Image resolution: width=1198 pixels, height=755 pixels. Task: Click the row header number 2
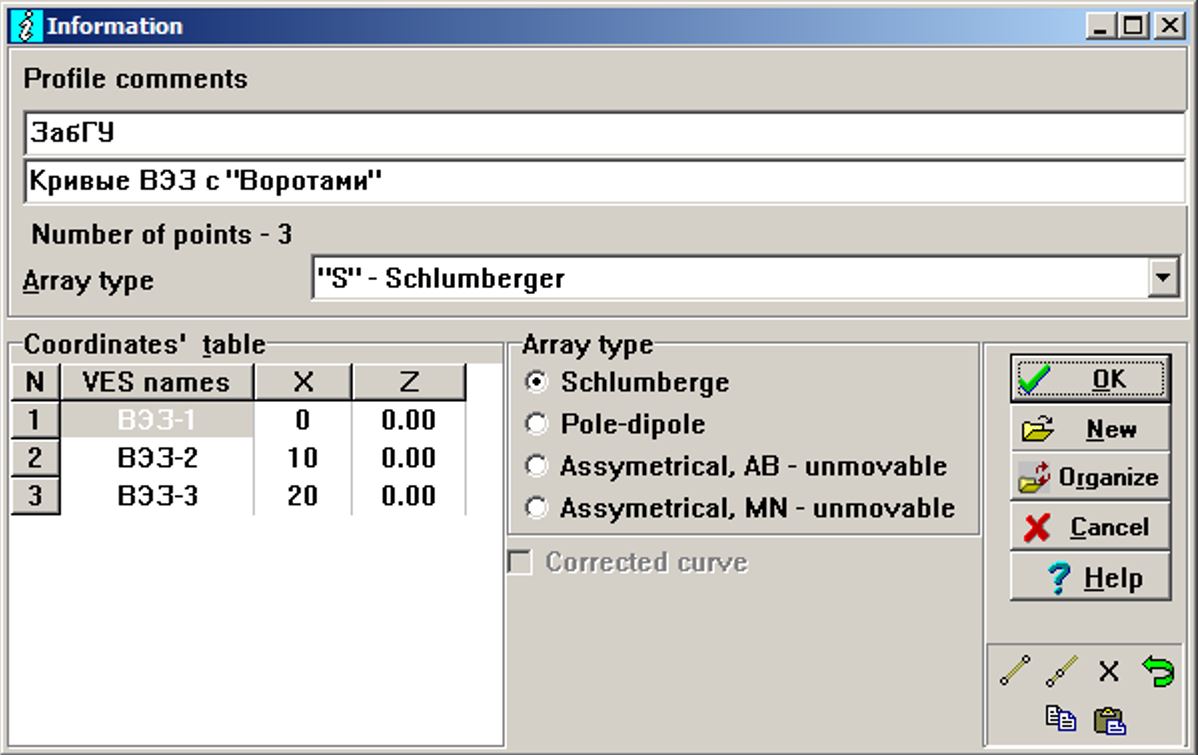click(x=35, y=458)
